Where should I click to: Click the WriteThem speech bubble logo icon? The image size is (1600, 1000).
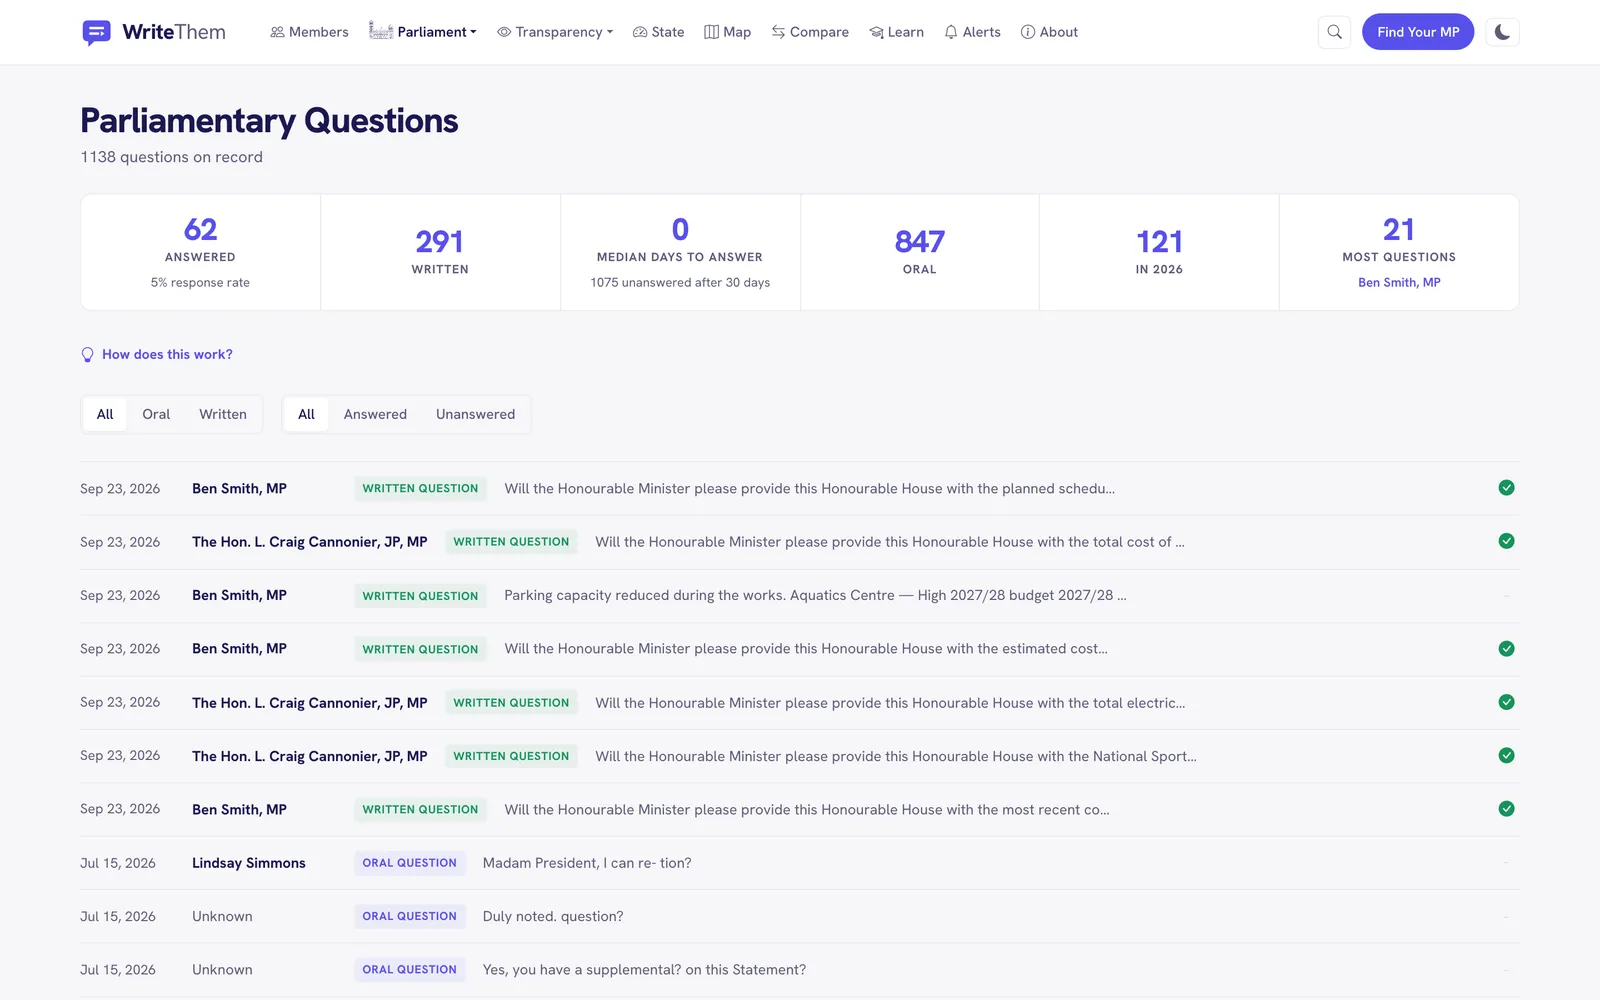click(x=96, y=32)
